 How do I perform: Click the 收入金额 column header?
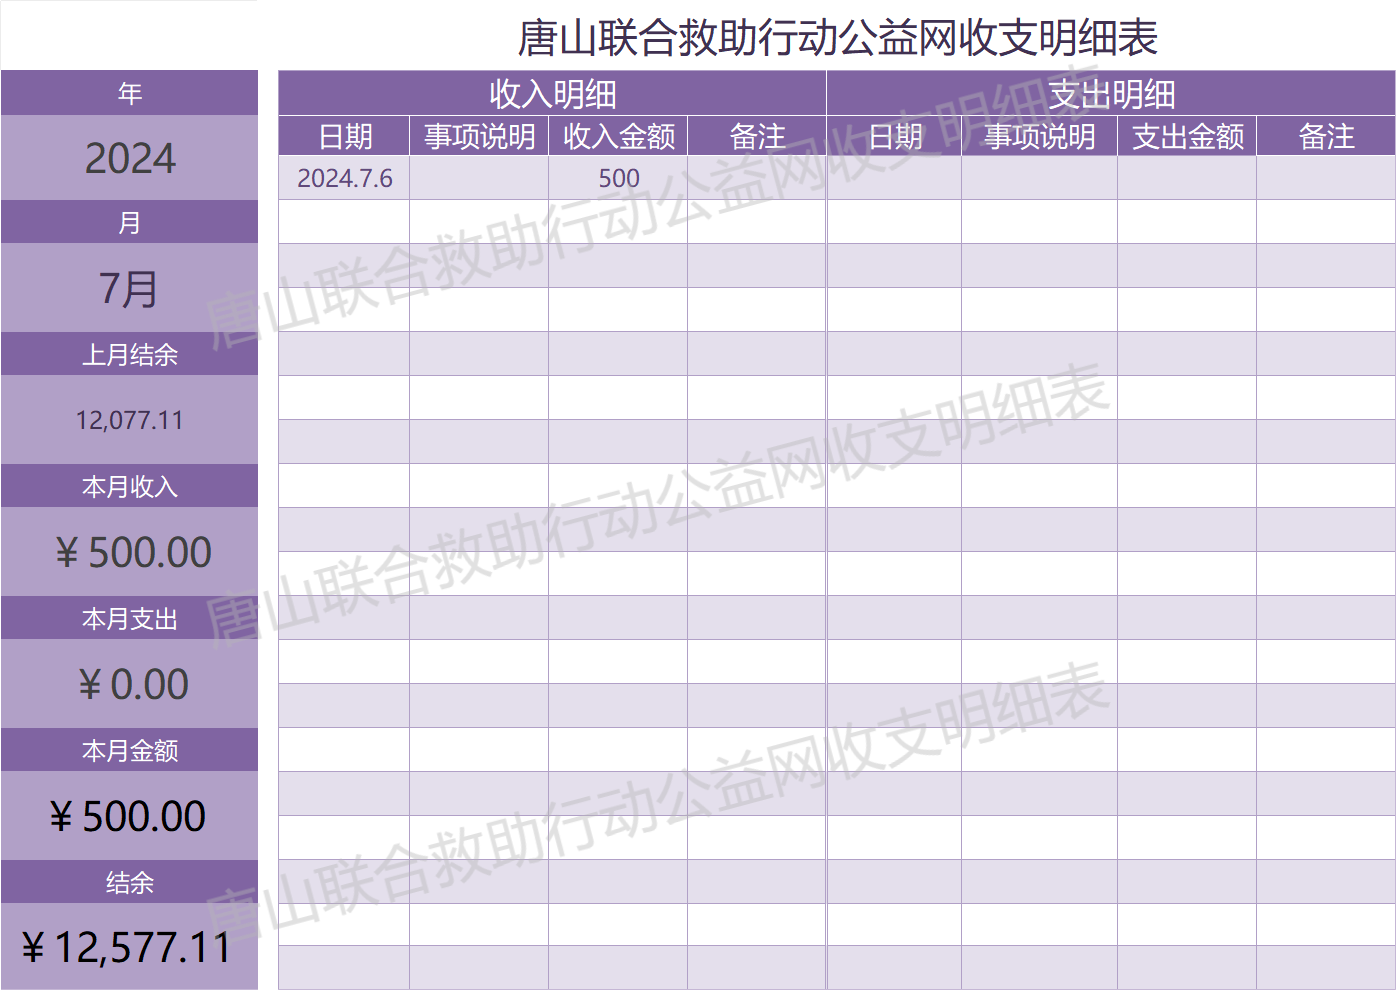click(x=618, y=136)
